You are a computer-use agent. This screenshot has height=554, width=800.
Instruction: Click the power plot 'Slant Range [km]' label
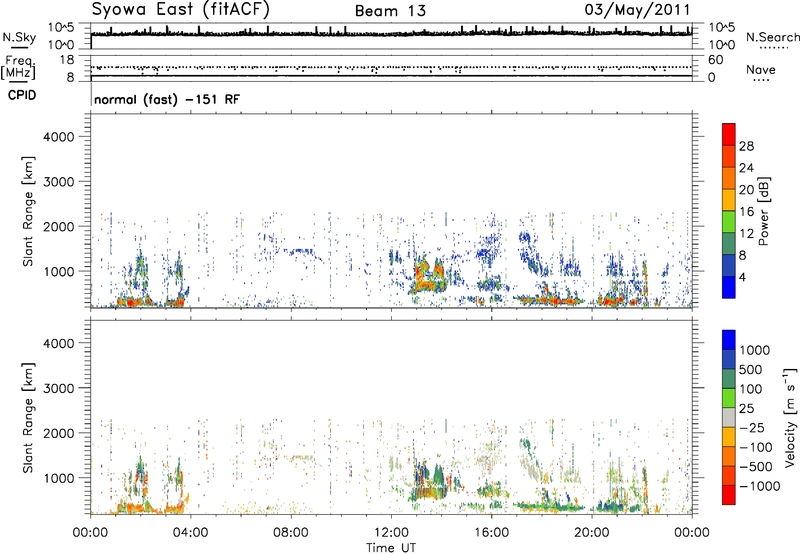(28, 211)
